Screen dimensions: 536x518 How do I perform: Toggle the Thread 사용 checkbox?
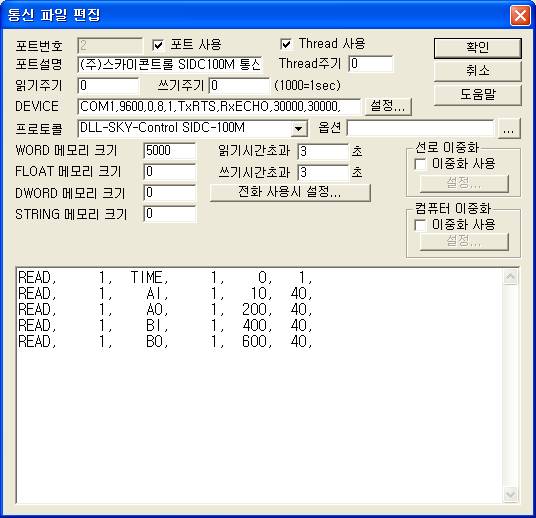(286, 44)
